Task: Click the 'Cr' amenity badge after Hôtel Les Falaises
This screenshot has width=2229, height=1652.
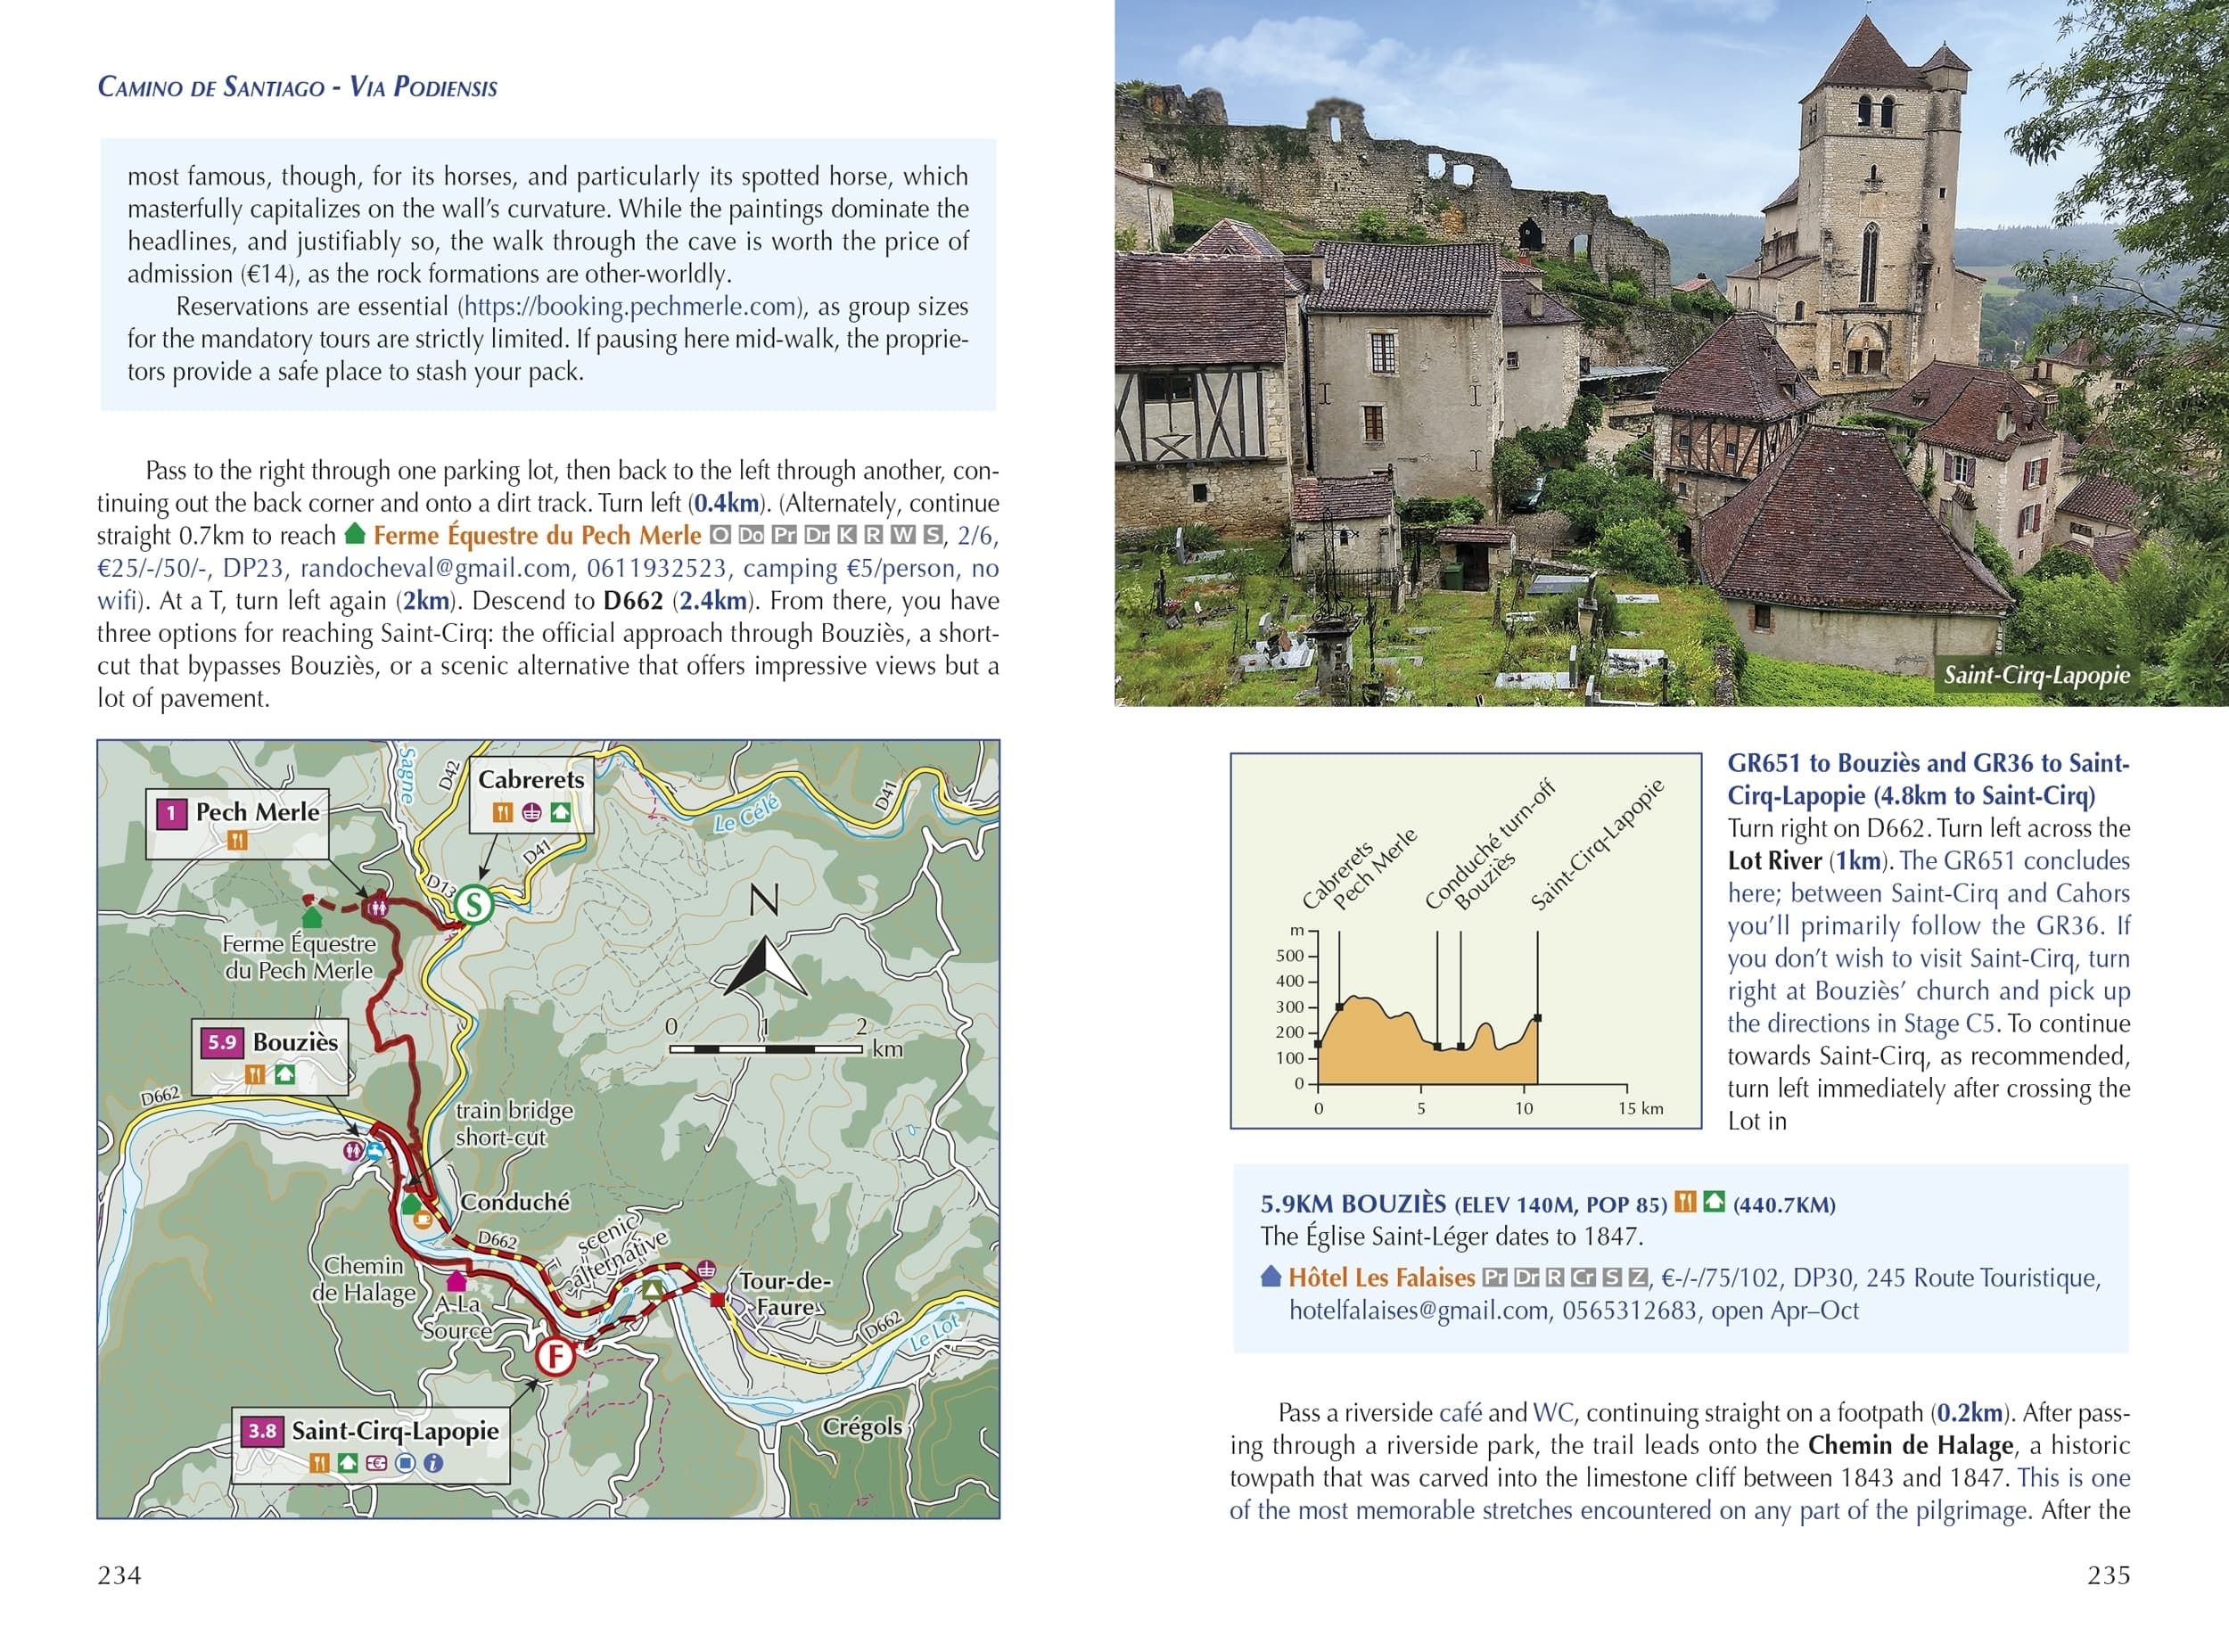Action: [x=1583, y=1277]
